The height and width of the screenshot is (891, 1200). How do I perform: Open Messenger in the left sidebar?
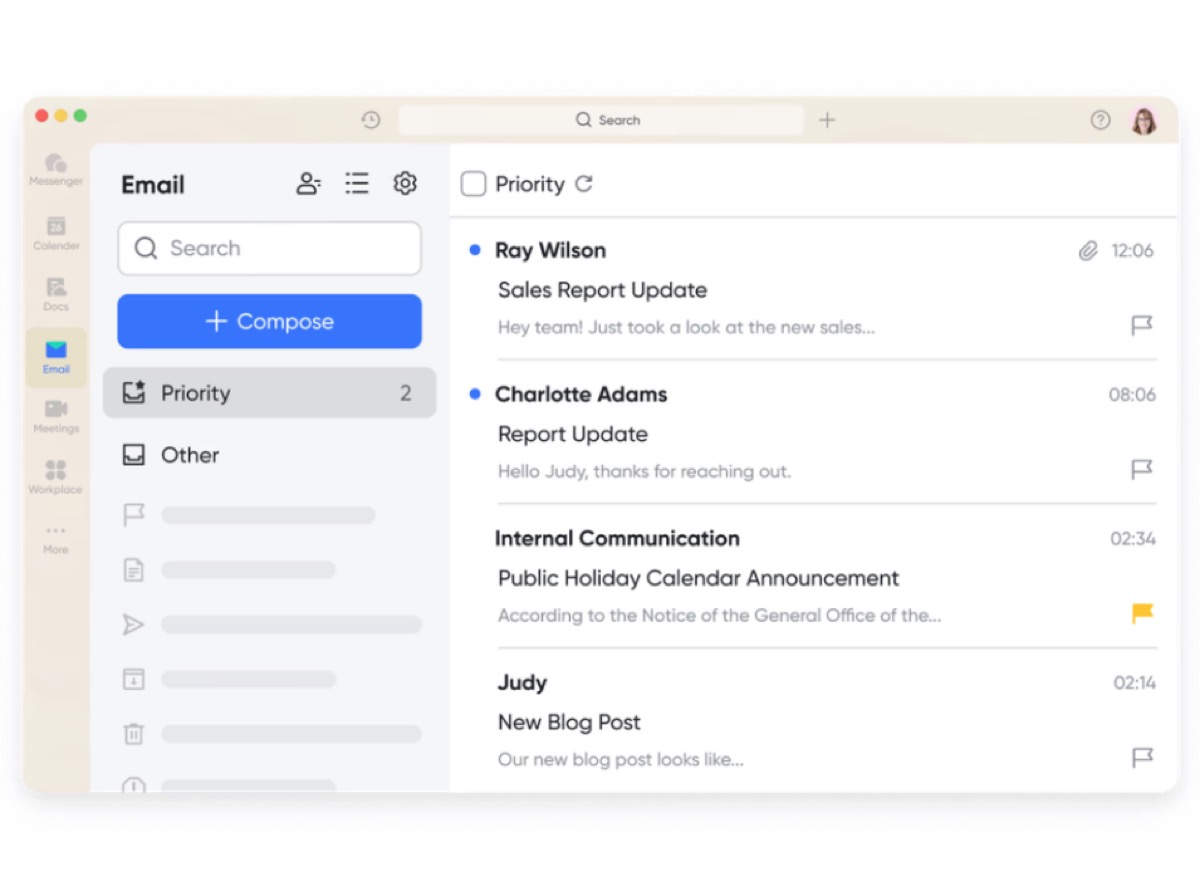point(56,168)
